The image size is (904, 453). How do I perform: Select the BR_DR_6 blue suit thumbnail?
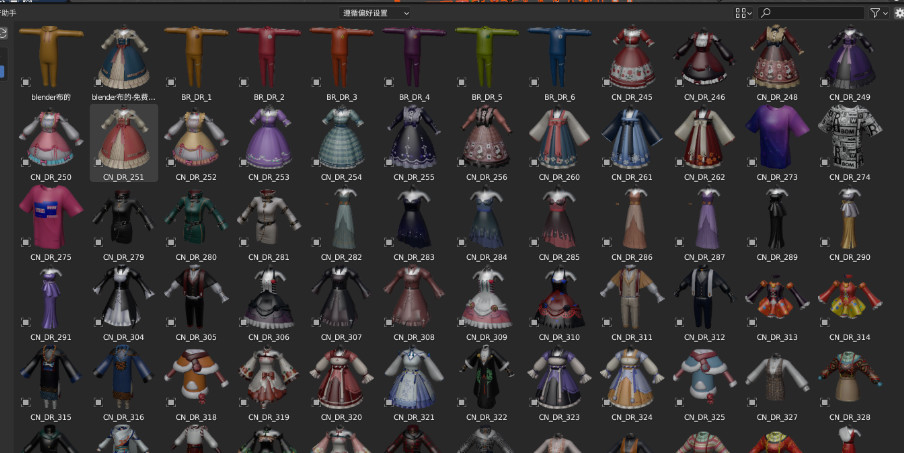pos(559,57)
